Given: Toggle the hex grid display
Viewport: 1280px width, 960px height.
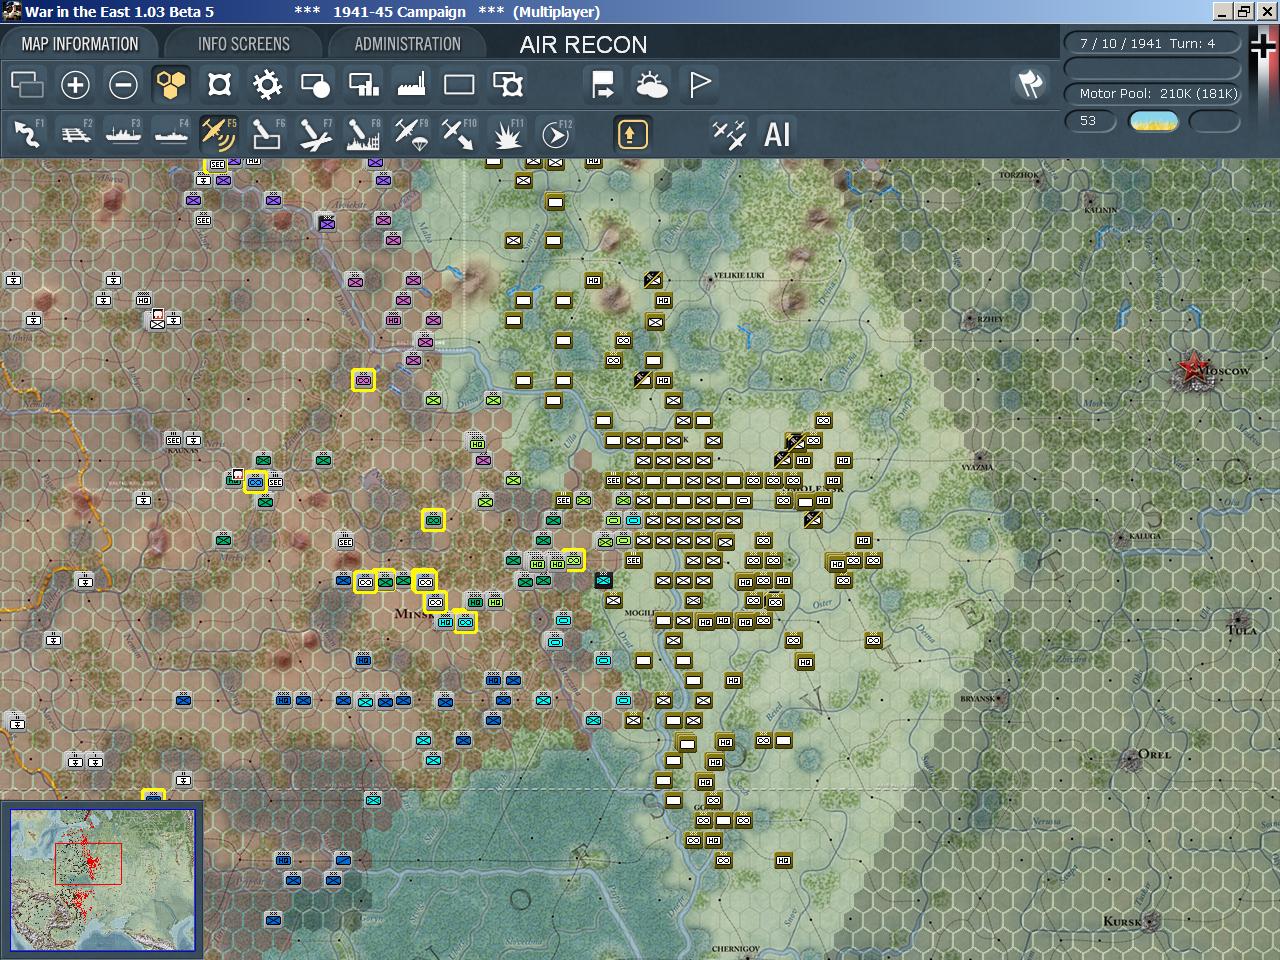Looking at the screenshot, I should [171, 85].
